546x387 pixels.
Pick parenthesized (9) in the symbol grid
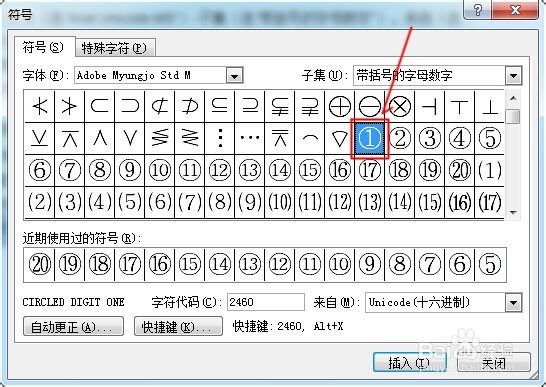coord(249,202)
